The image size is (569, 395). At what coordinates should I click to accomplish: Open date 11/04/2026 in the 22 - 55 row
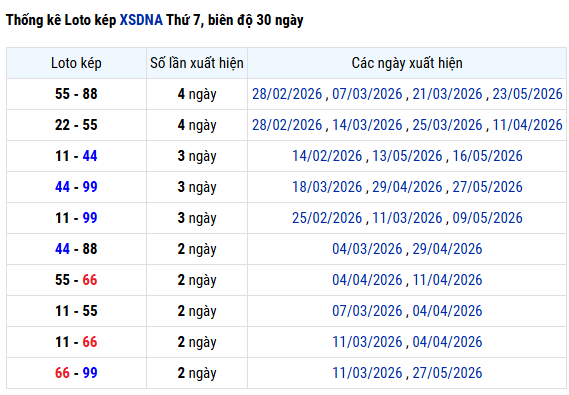pos(527,125)
